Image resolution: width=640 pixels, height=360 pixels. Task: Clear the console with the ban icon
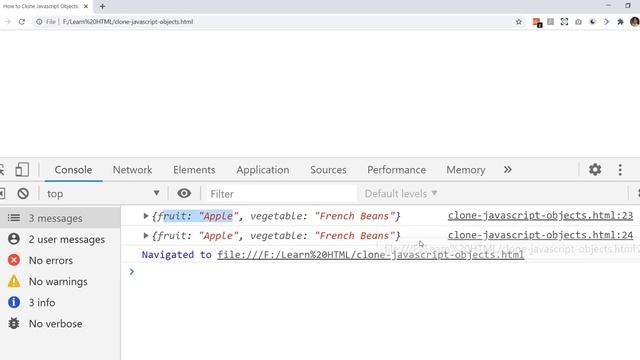(x=23, y=193)
